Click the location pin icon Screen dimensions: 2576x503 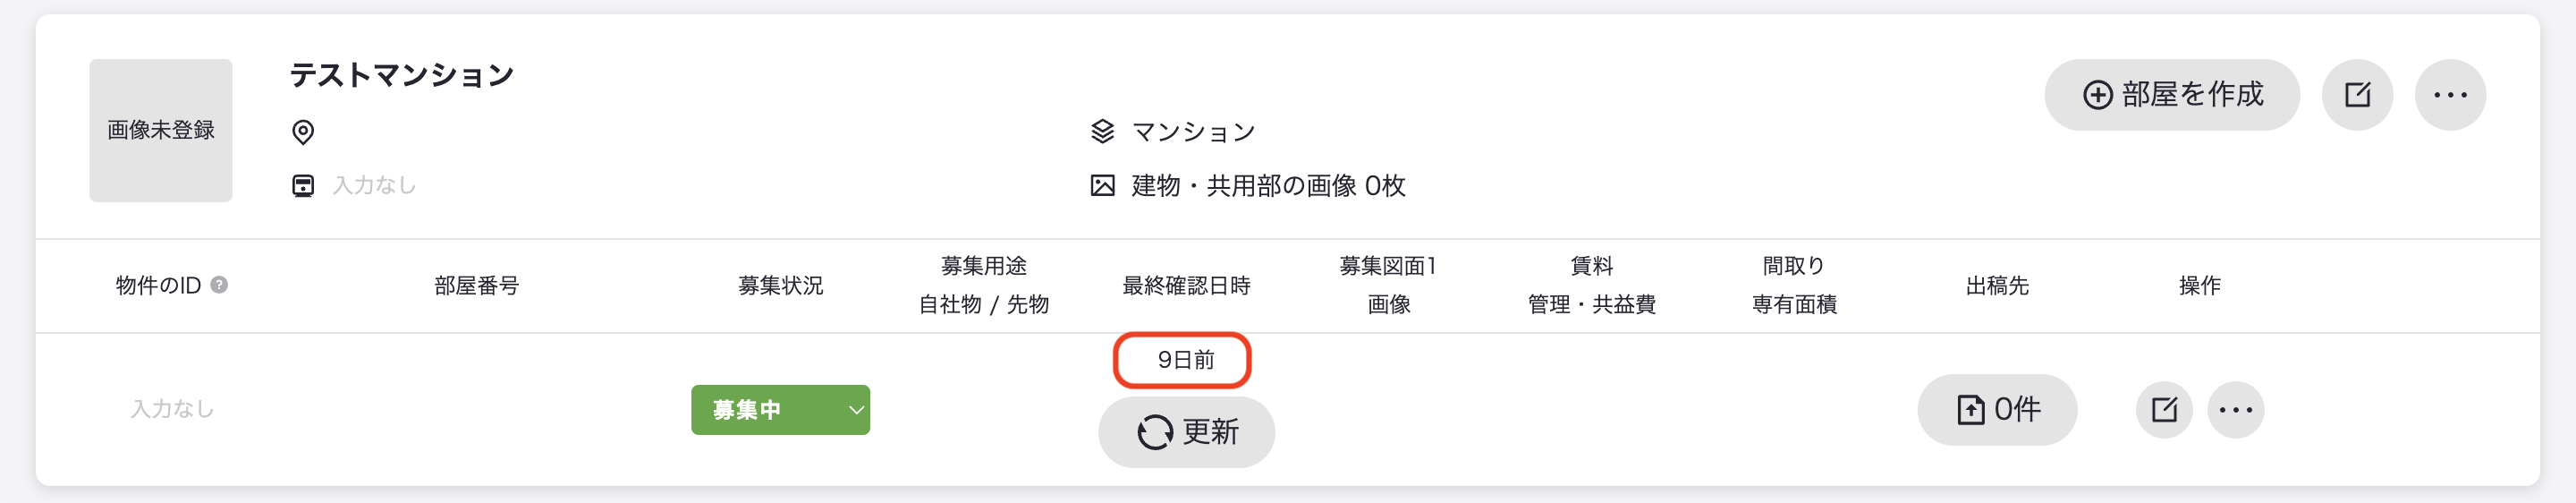[x=303, y=132]
